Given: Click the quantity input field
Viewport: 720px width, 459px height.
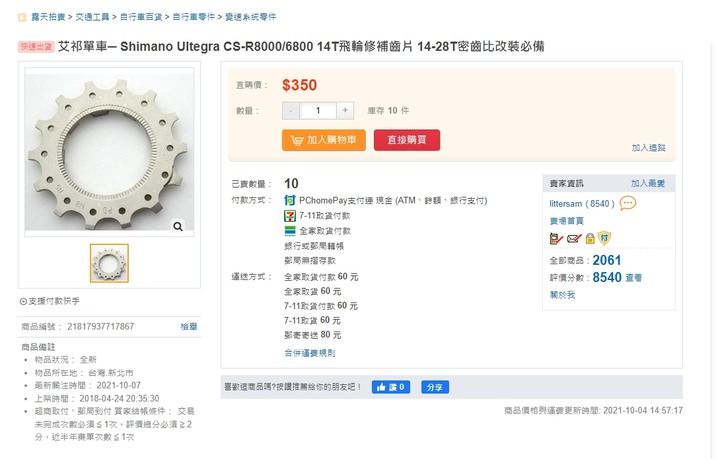Looking at the screenshot, I should coord(318,111).
